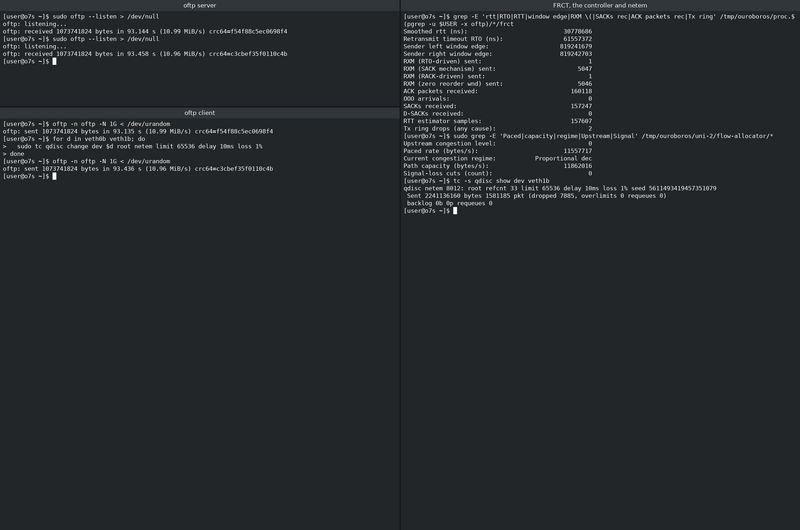800x530 pixels.
Task: Click '(pgrep -u $USER -x oftp)/*/frct' line
Action: (x=458, y=24)
